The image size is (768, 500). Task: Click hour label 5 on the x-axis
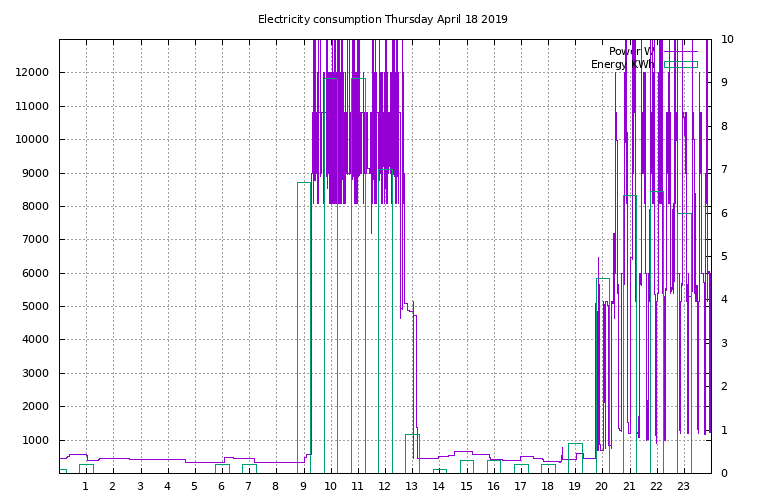(x=194, y=486)
